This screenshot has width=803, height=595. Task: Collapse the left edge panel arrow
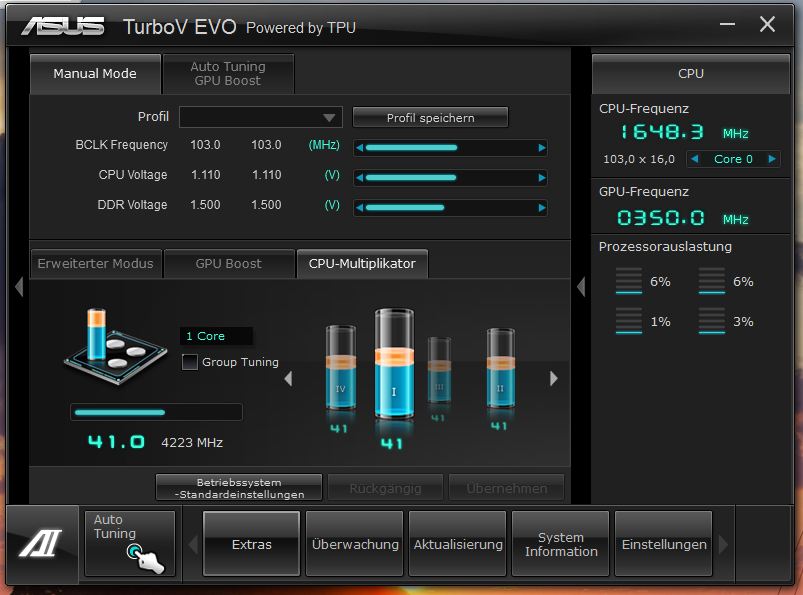tap(19, 287)
